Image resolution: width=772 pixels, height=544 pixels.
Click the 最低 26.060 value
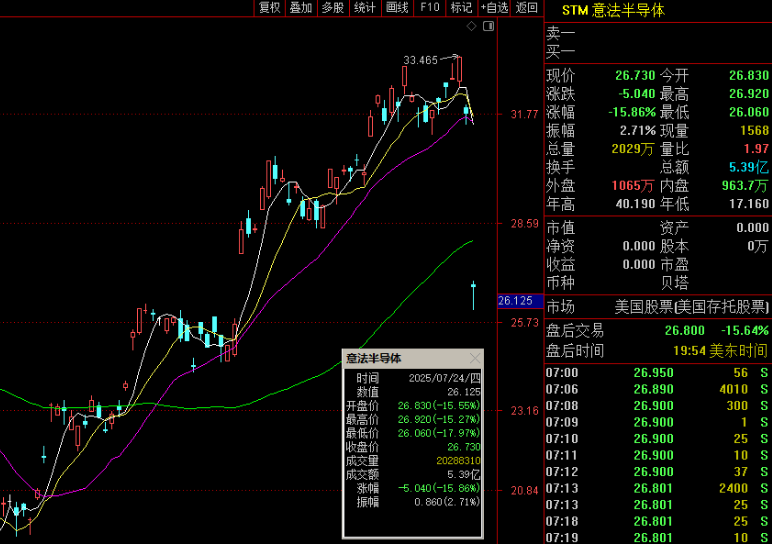(x=749, y=112)
